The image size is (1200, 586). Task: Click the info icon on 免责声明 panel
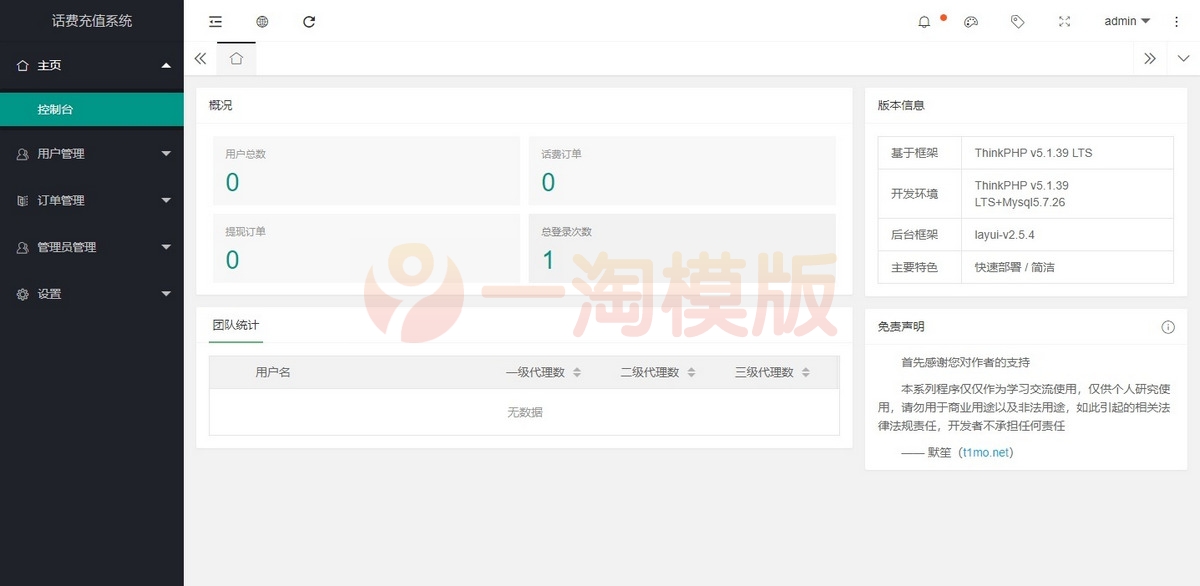[x=1168, y=327]
